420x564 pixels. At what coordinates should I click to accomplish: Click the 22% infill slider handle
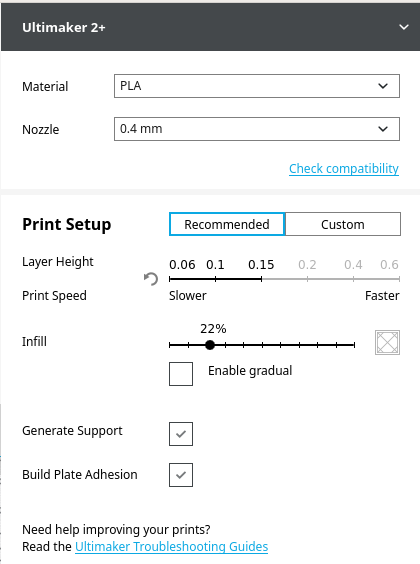click(x=210, y=345)
